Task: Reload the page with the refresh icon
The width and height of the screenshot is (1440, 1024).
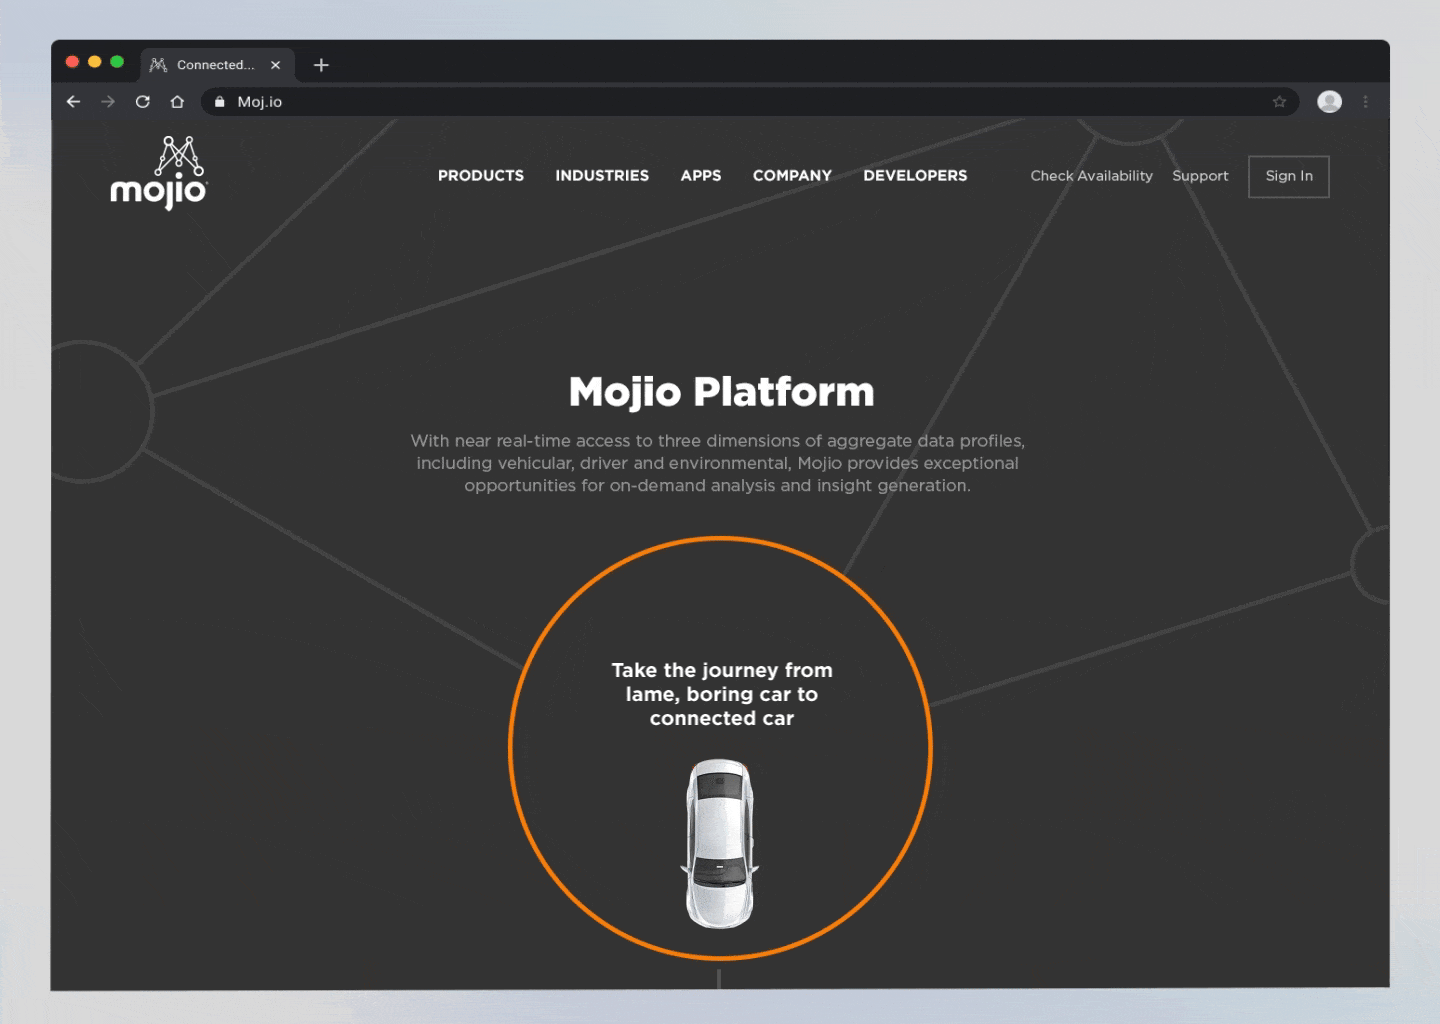Action: pos(143,101)
